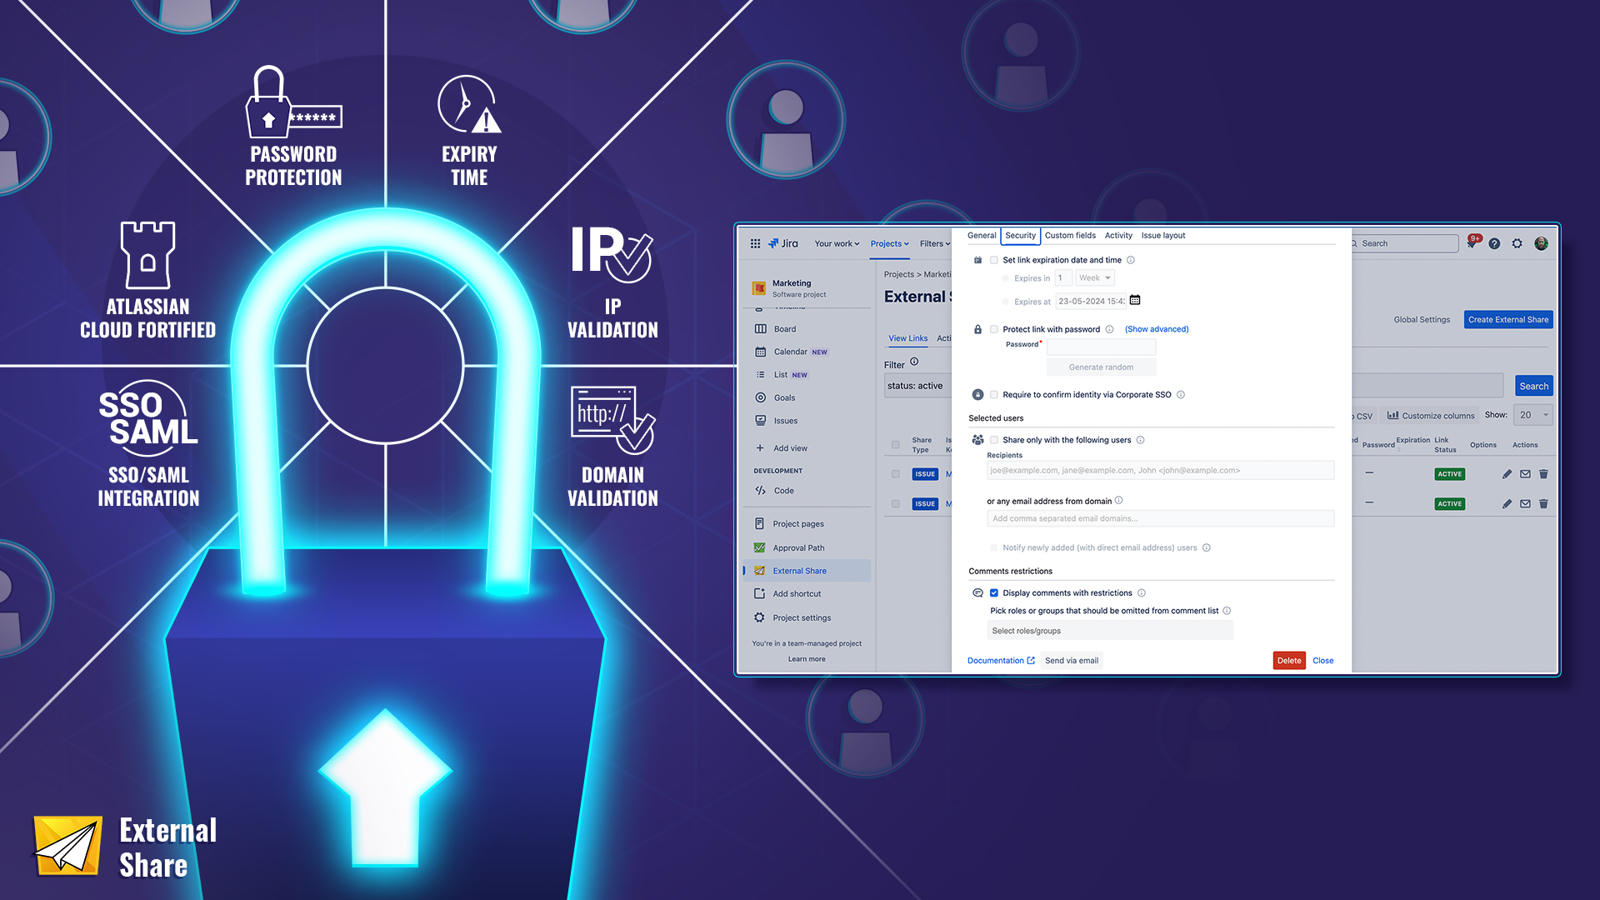
Task: Uncheck Display comments with restrictions
Action: (x=993, y=592)
